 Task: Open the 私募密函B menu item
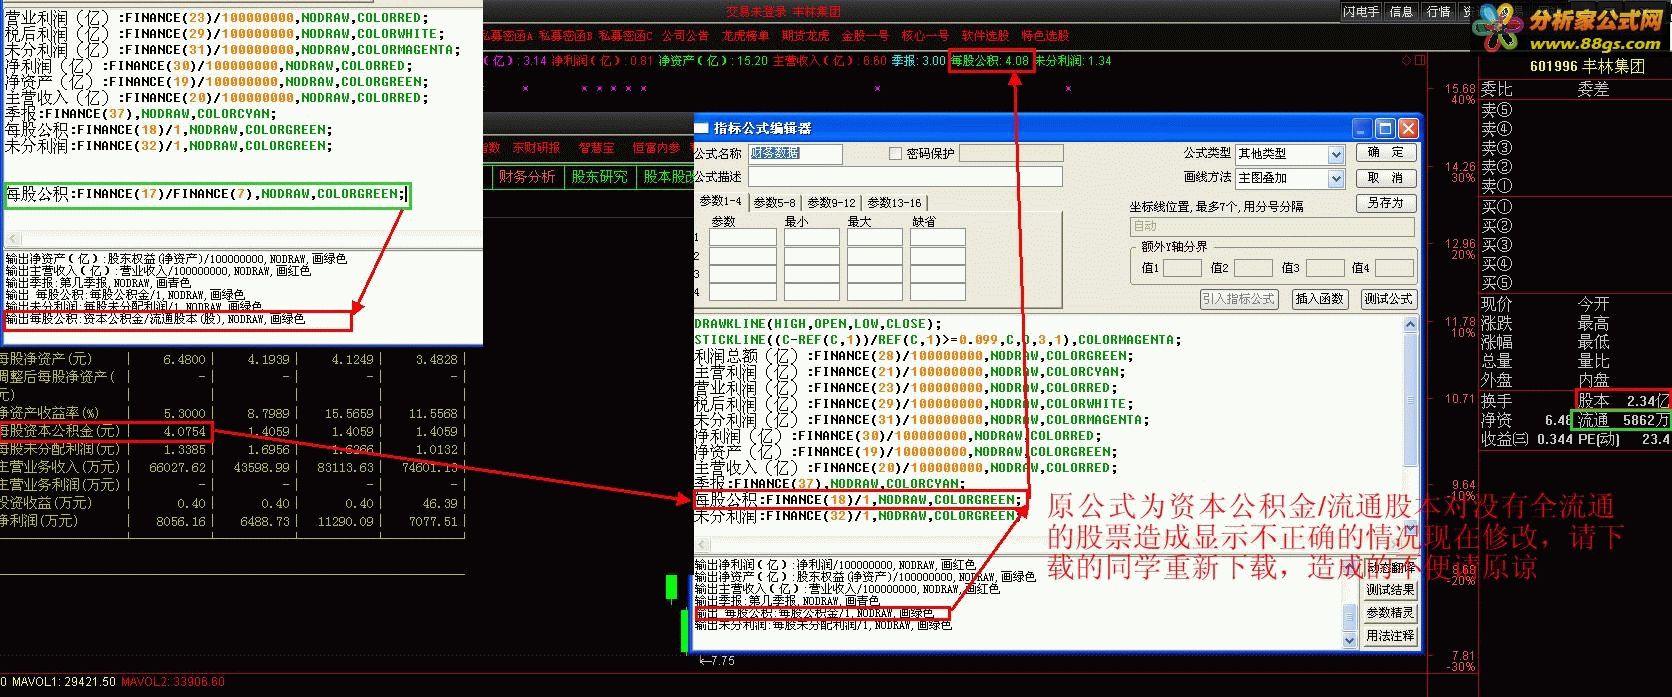tap(566, 36)
